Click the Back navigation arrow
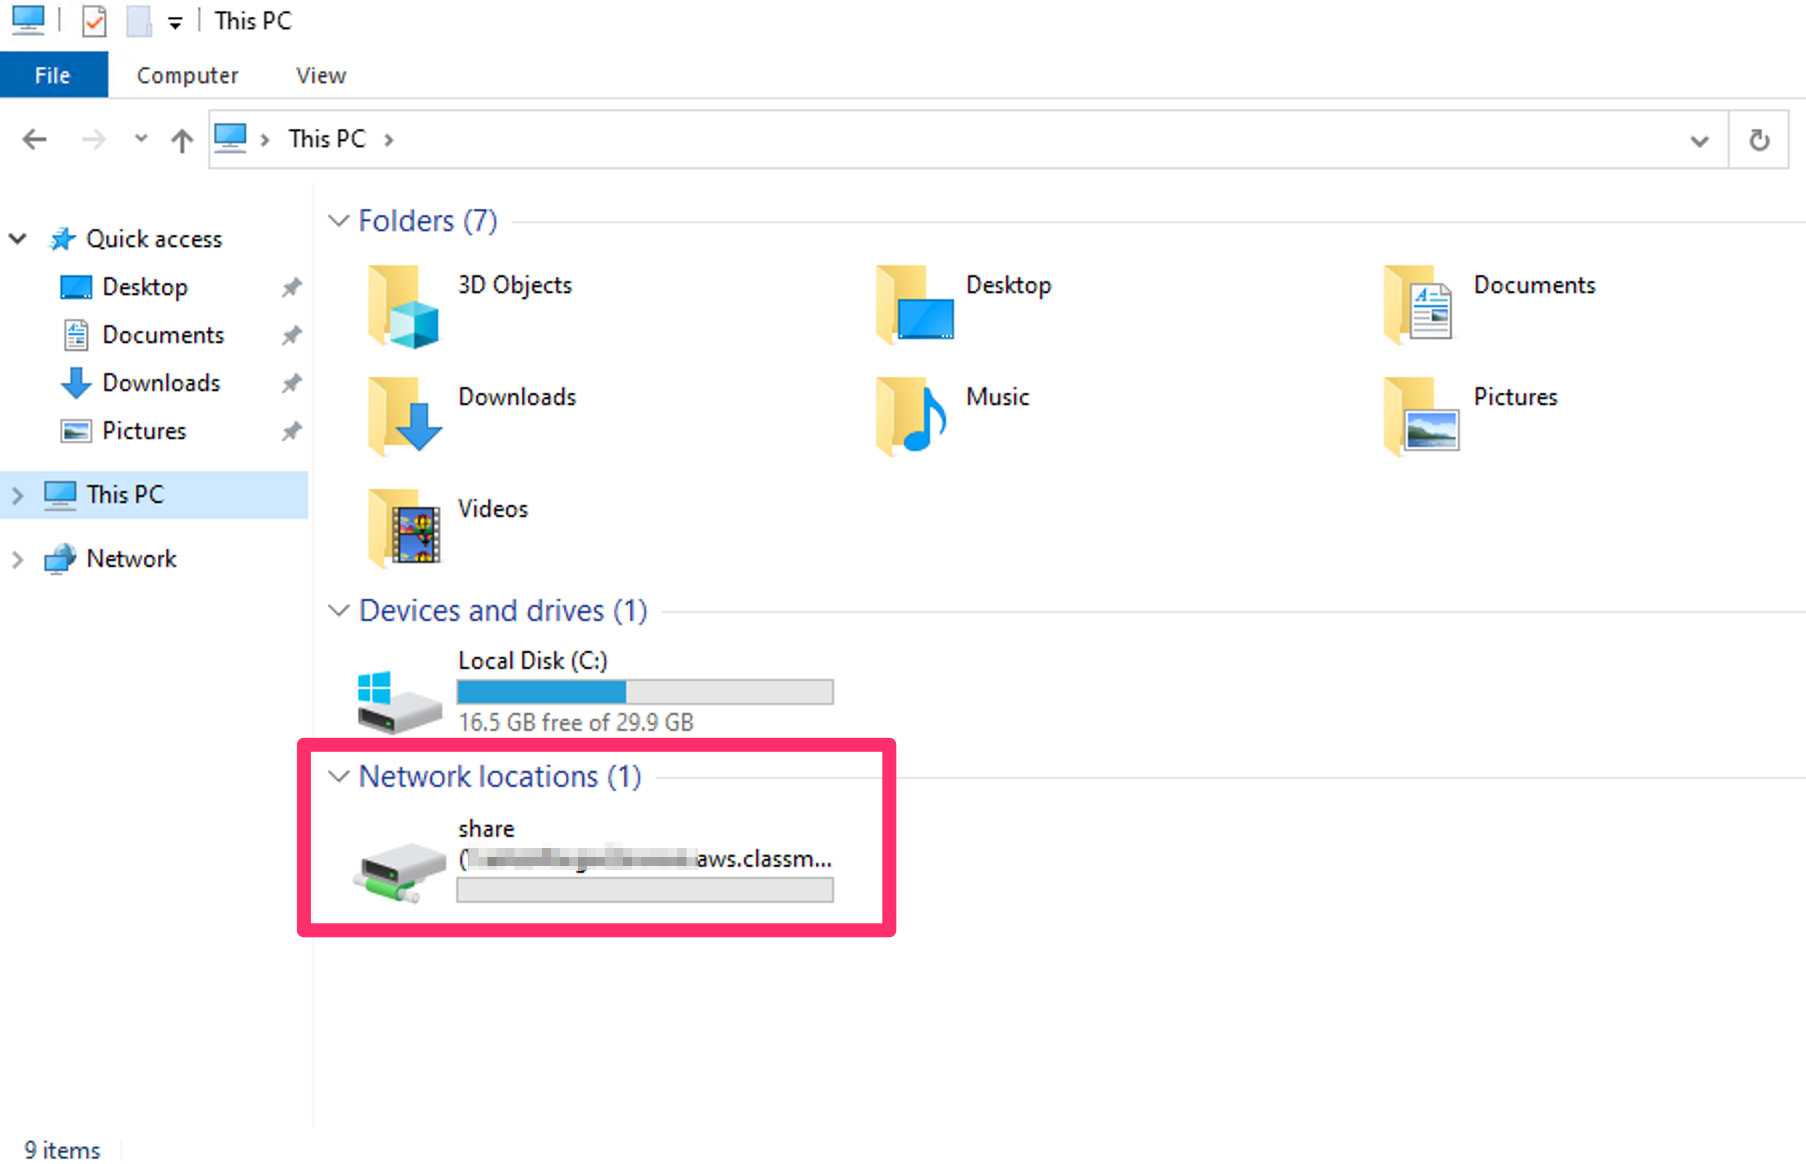1806x1164 pixels. point(33,139)
